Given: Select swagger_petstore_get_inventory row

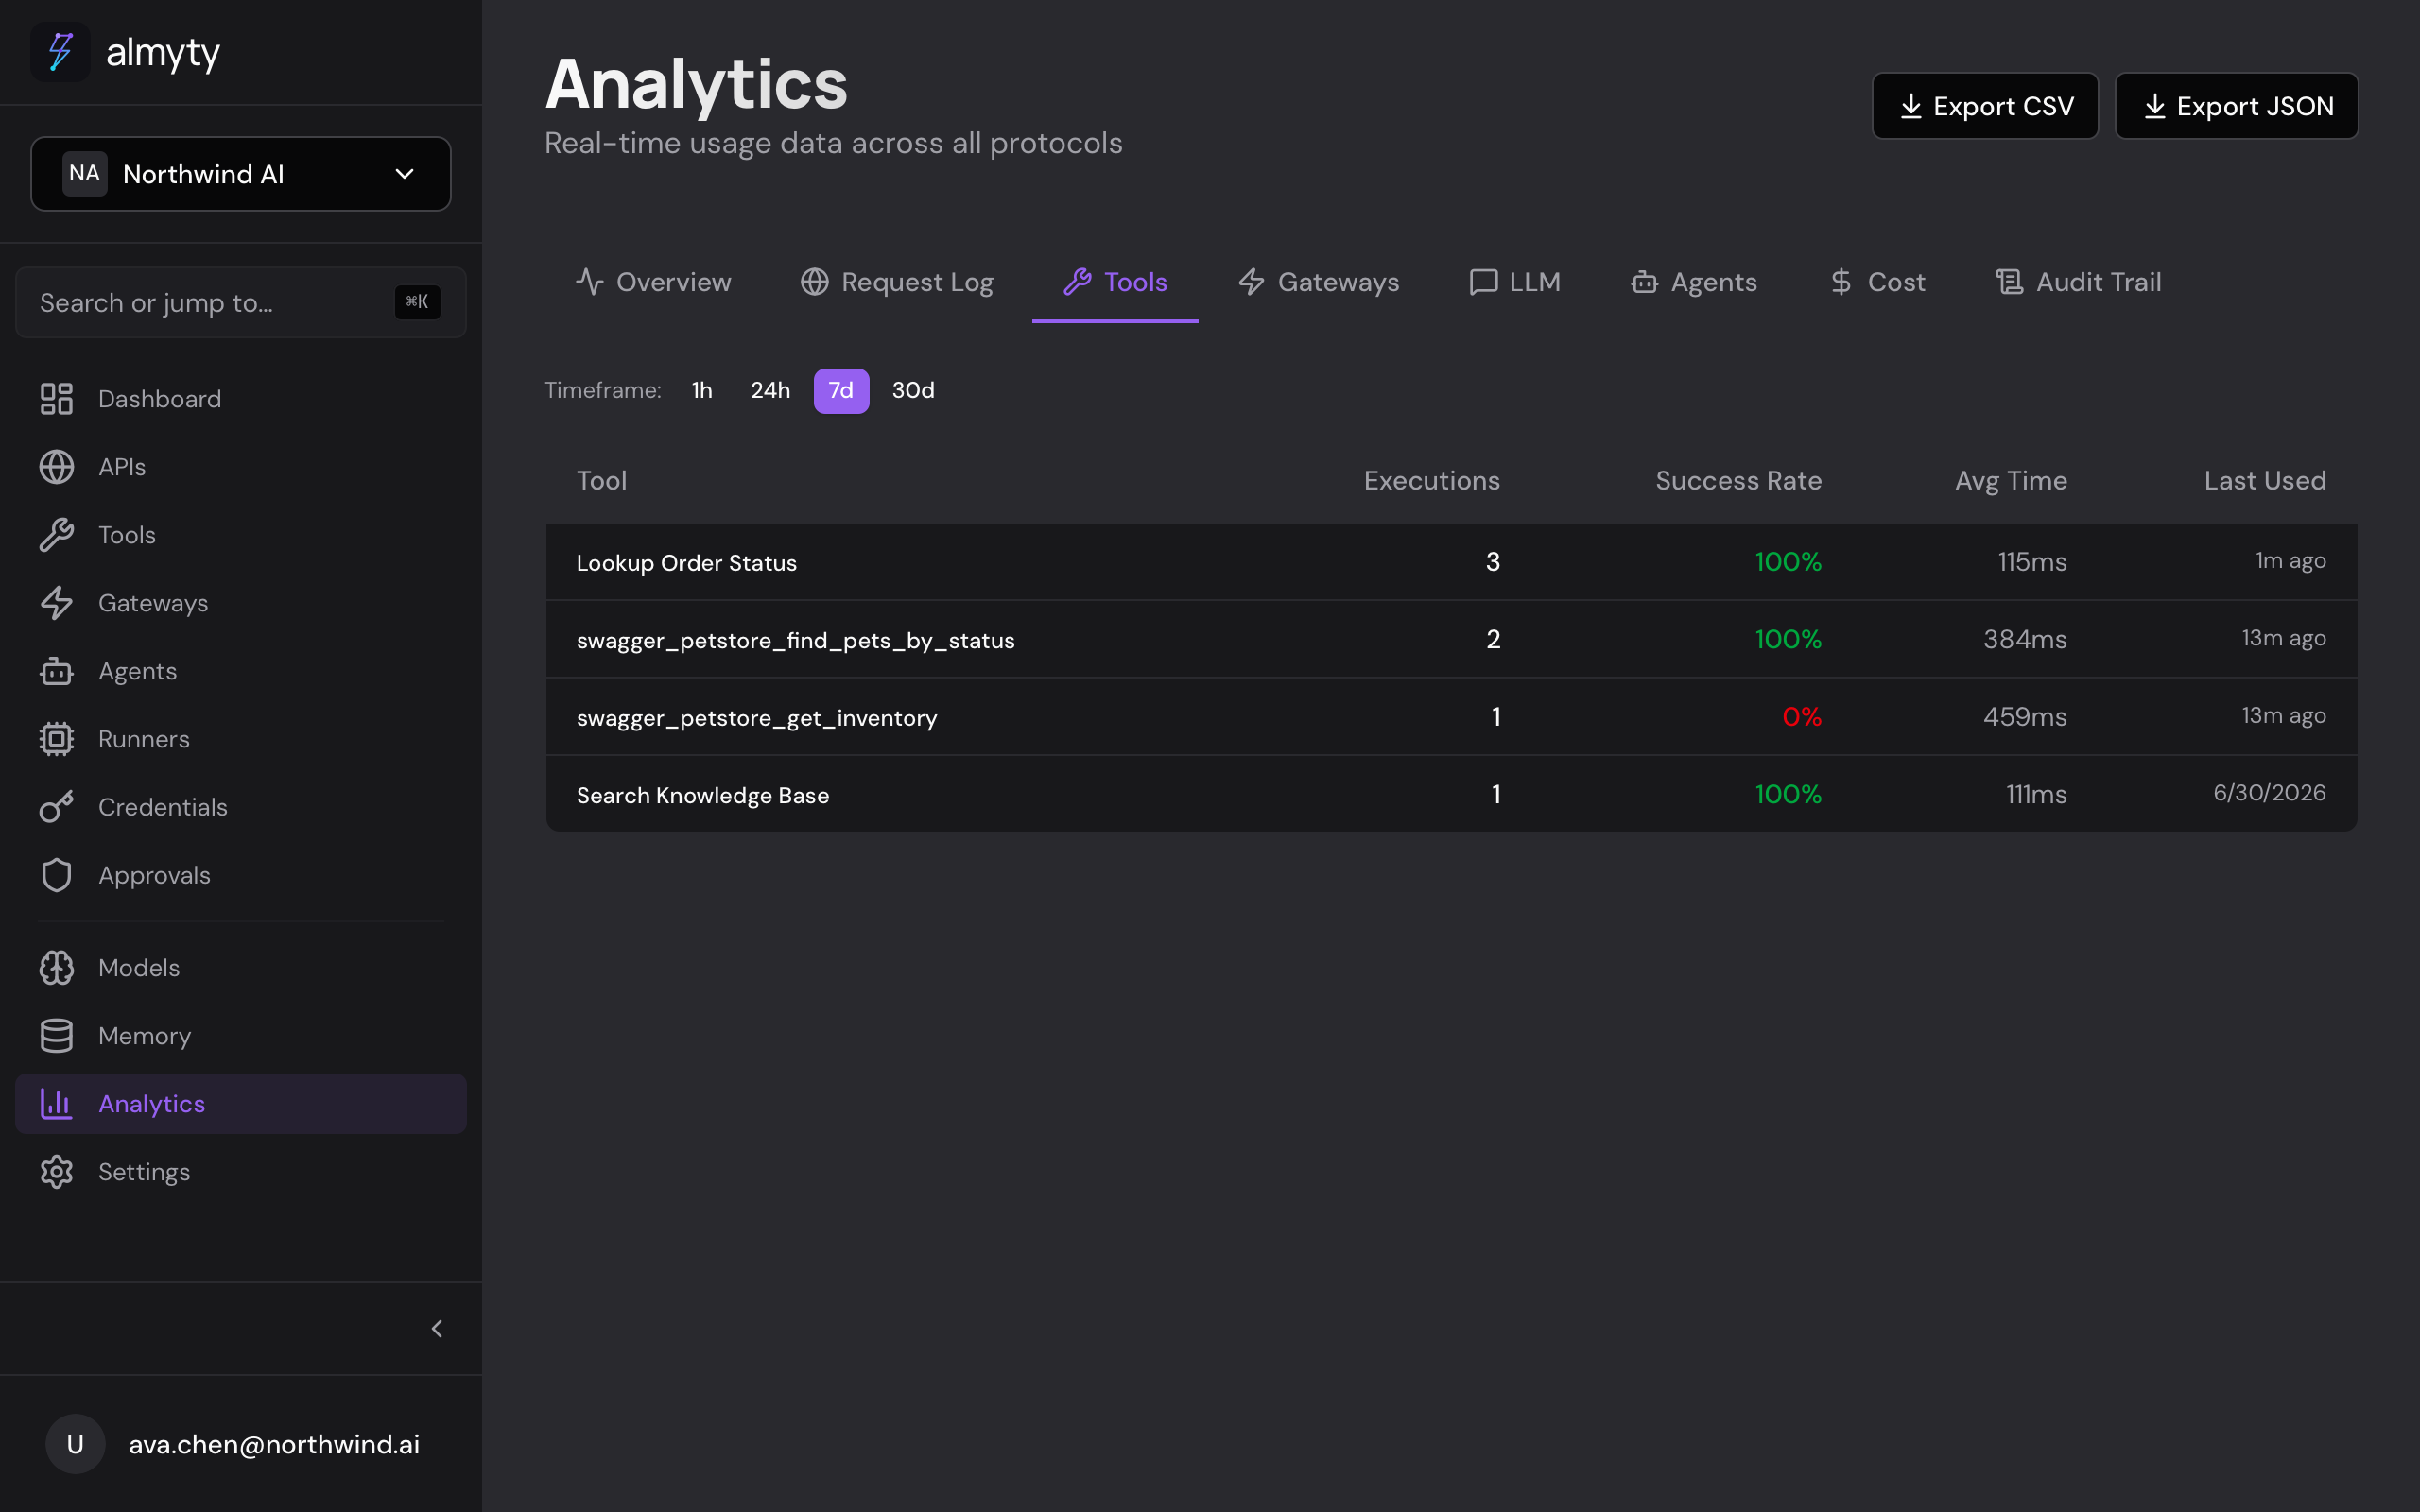Looking at the screenshot, I should 1451,717.
